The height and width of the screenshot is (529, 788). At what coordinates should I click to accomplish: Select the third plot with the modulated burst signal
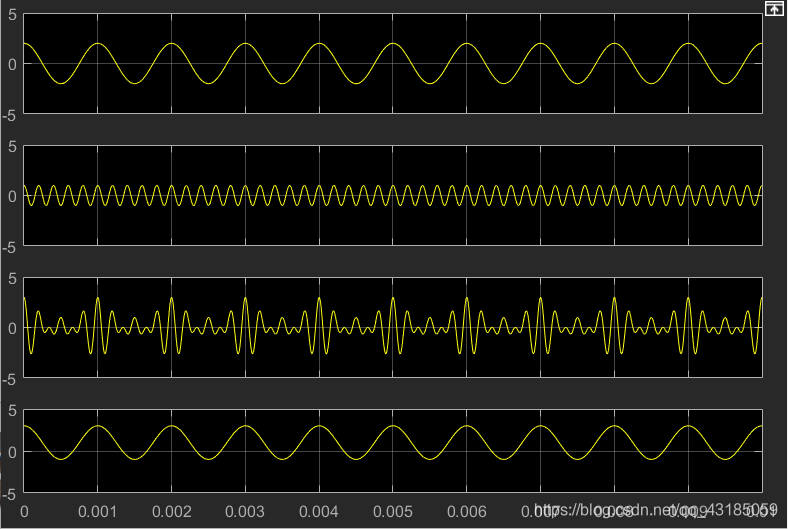coord(393,327)
